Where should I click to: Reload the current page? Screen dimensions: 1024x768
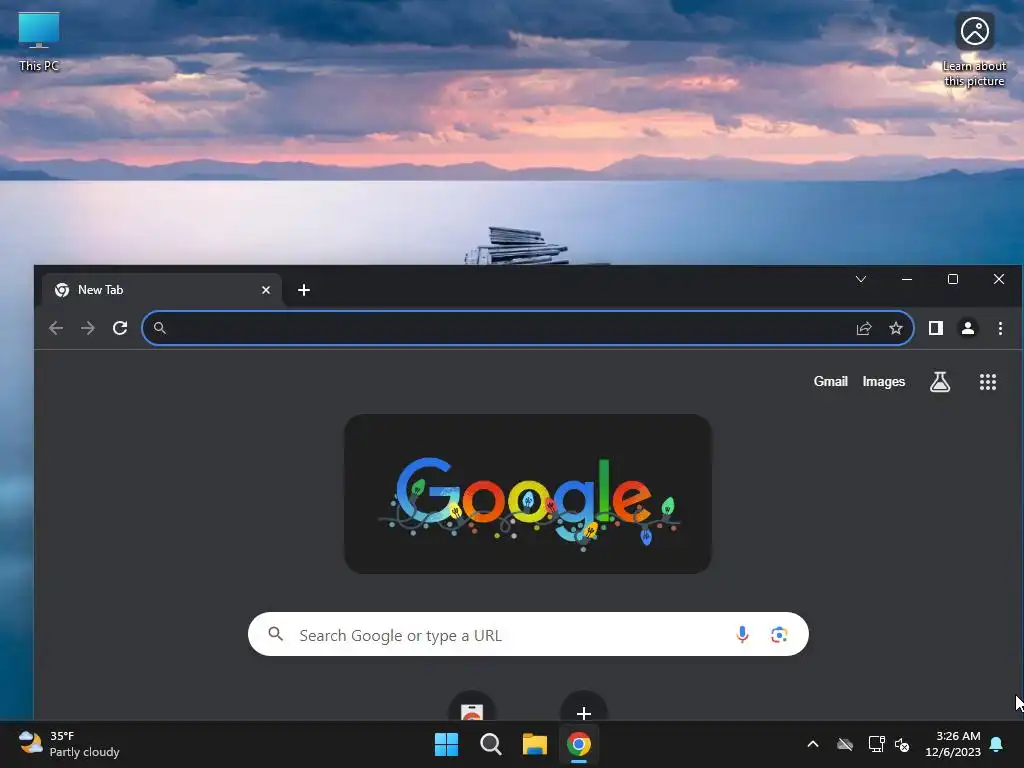click(x=120, y=328)
